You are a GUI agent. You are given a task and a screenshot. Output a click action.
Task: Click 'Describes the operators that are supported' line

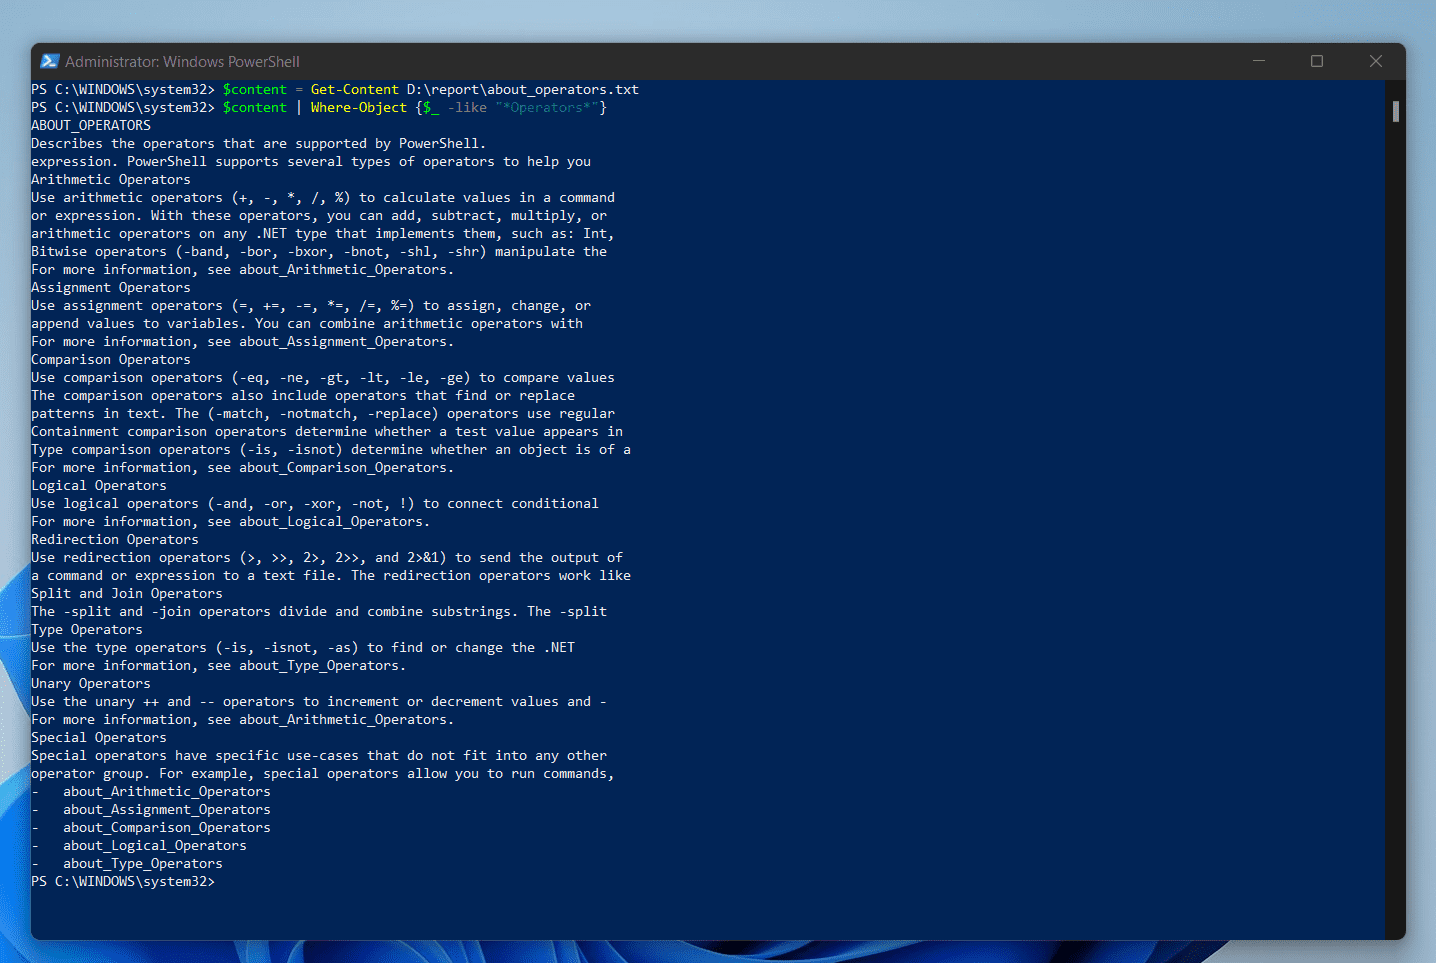point(259,144)
